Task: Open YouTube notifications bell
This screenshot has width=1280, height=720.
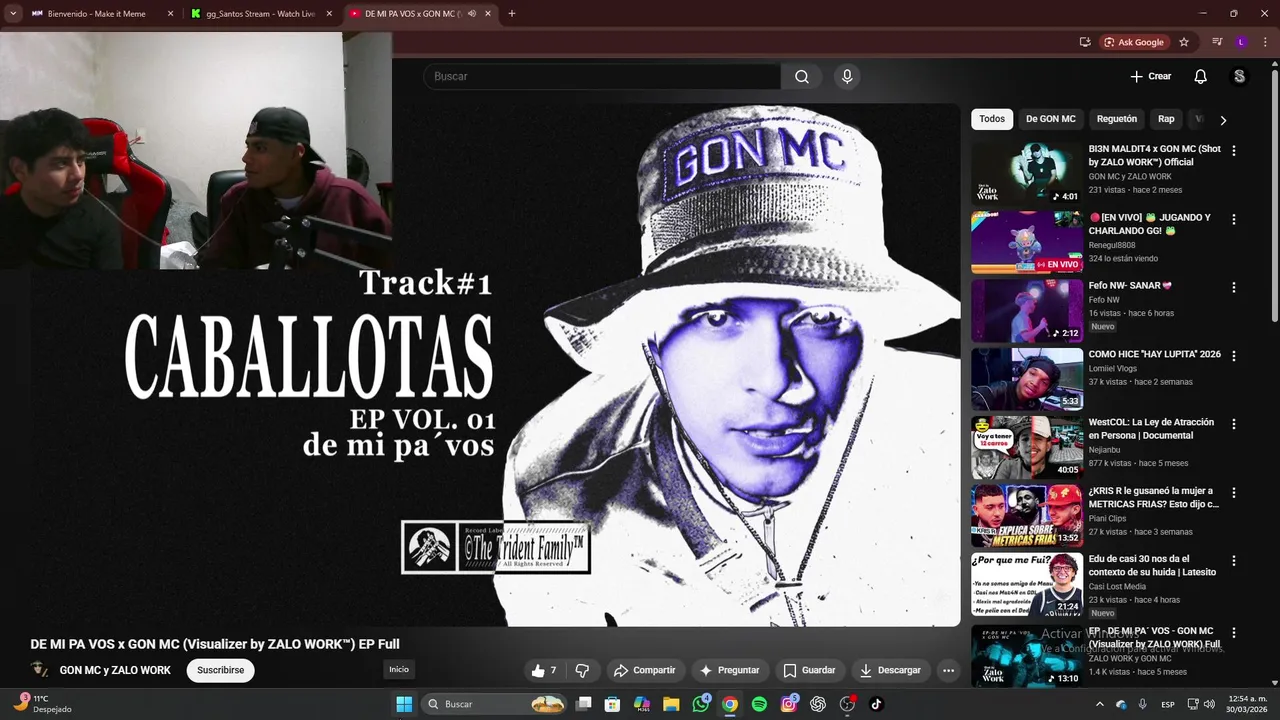Action: pyautogui.click(x=1200, y=76)
